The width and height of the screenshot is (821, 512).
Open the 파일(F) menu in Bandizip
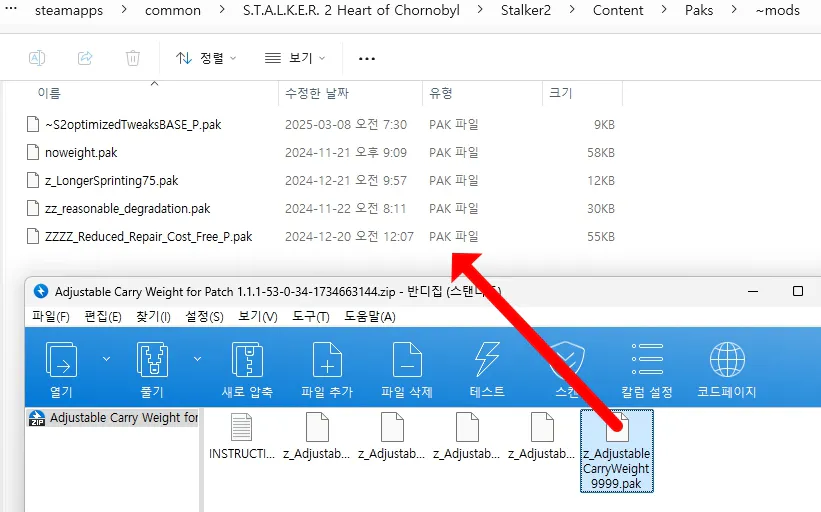(x=51, y=317)
